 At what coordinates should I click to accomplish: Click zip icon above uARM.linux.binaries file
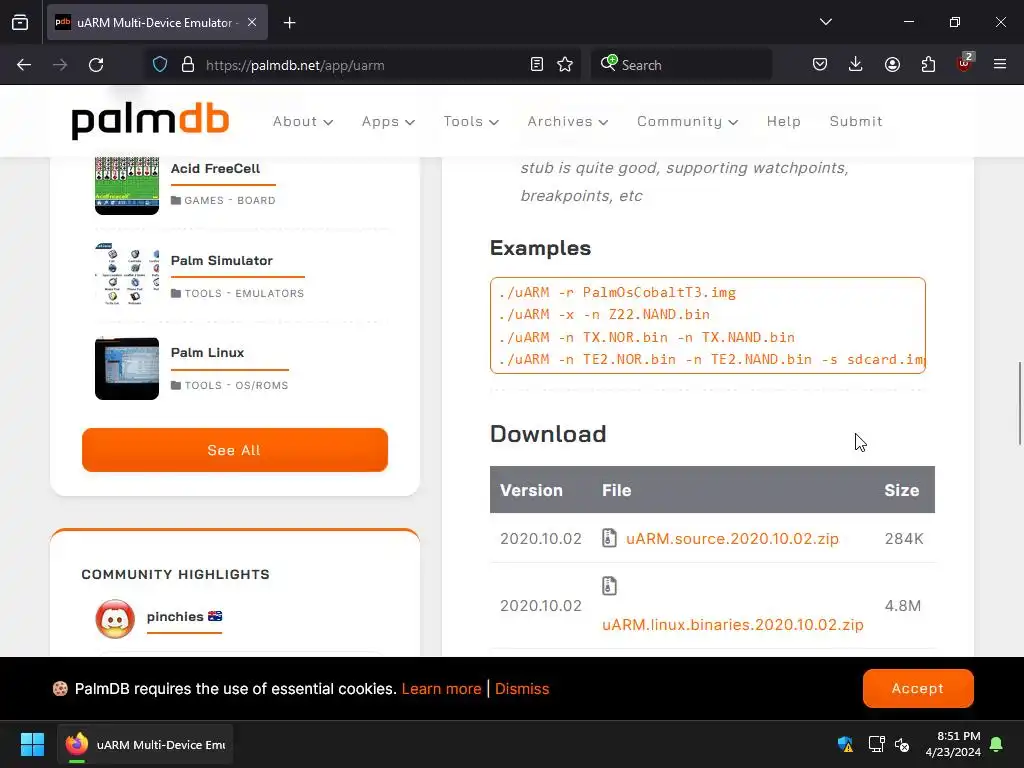609,586
